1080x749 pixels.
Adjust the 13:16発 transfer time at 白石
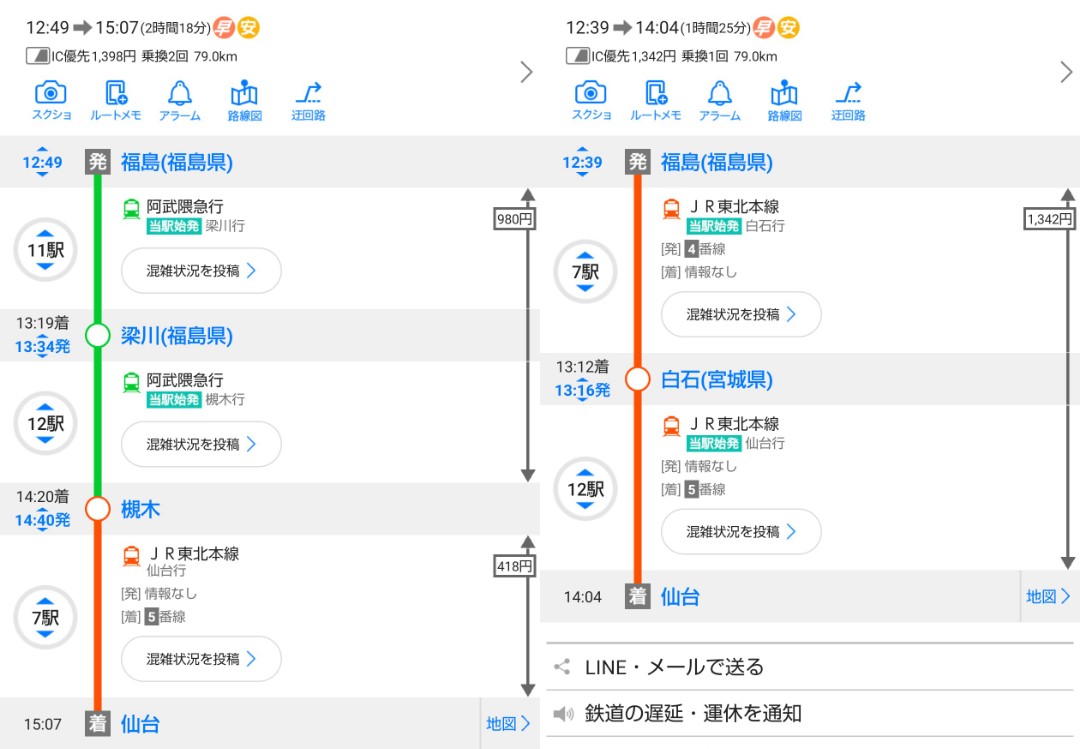pos(582,390)
